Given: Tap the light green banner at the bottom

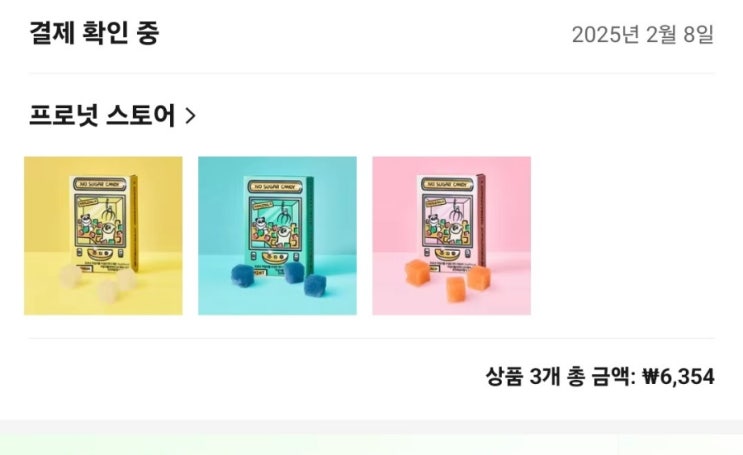Looking at the screenshot, I should (372, 444).
